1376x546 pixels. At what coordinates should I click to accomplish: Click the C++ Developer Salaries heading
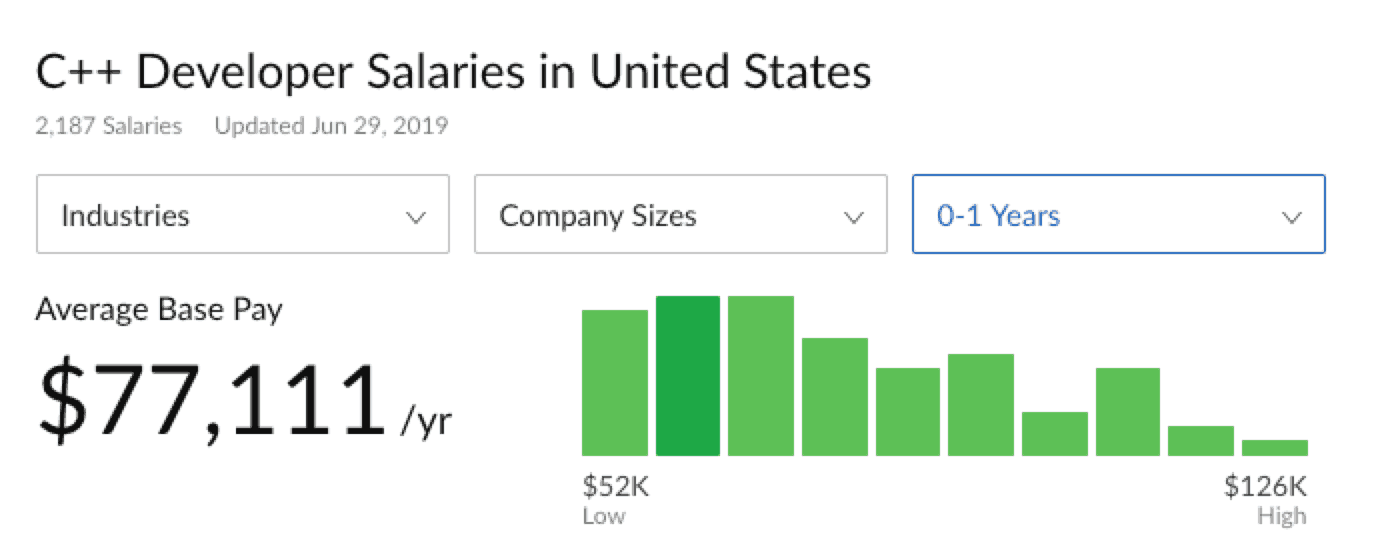pyautogui.click(x=453, y=73)
